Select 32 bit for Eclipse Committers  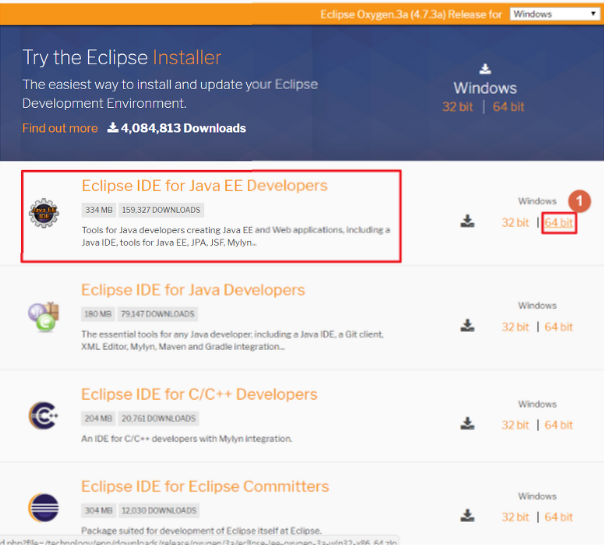[515, 517]
